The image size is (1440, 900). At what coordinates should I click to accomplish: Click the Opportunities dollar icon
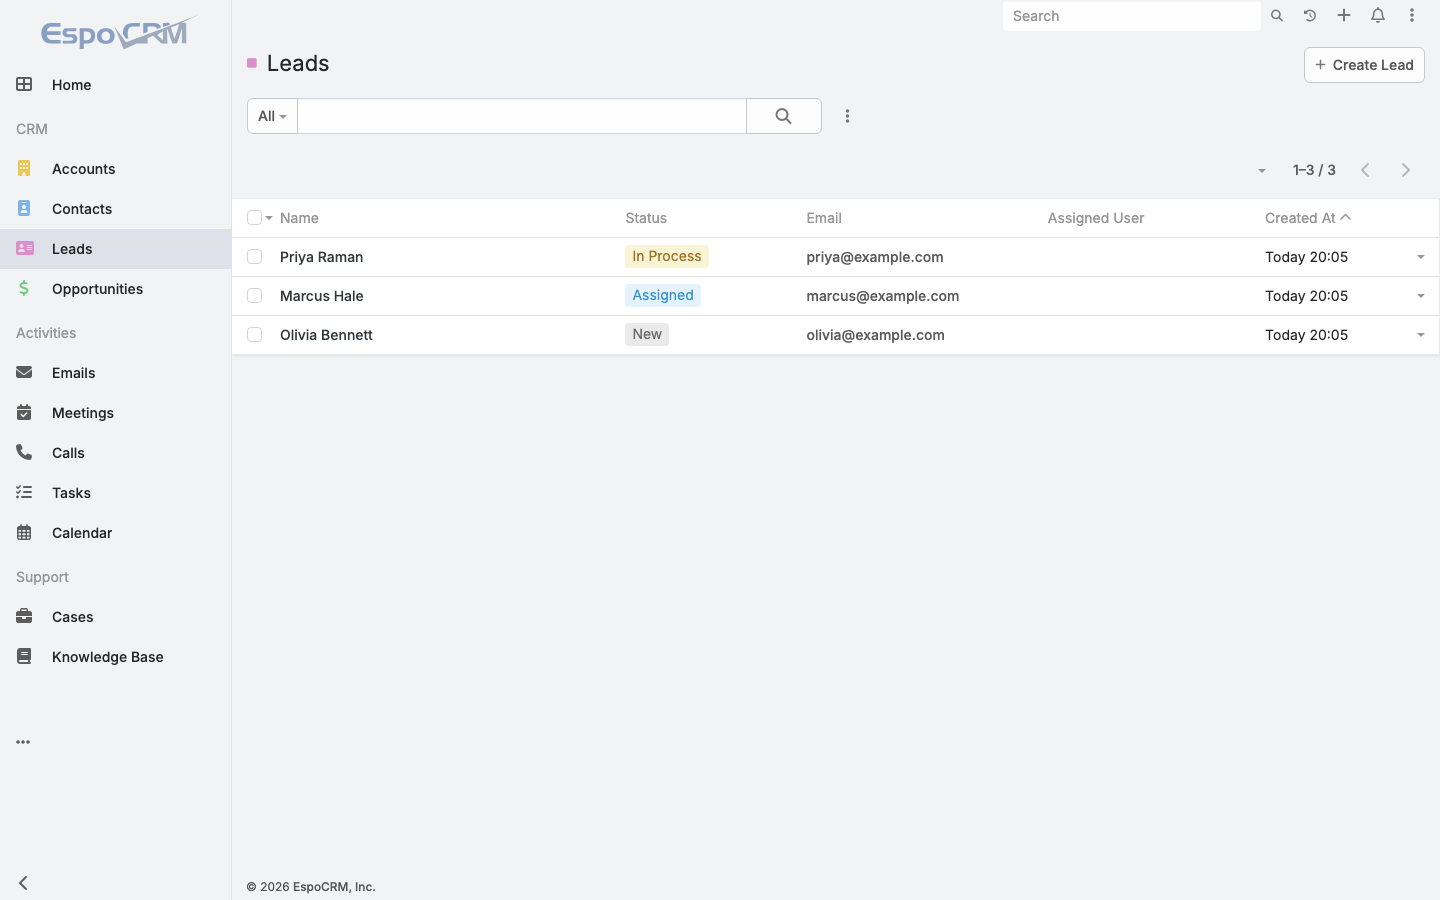click(x=24, y=288)
